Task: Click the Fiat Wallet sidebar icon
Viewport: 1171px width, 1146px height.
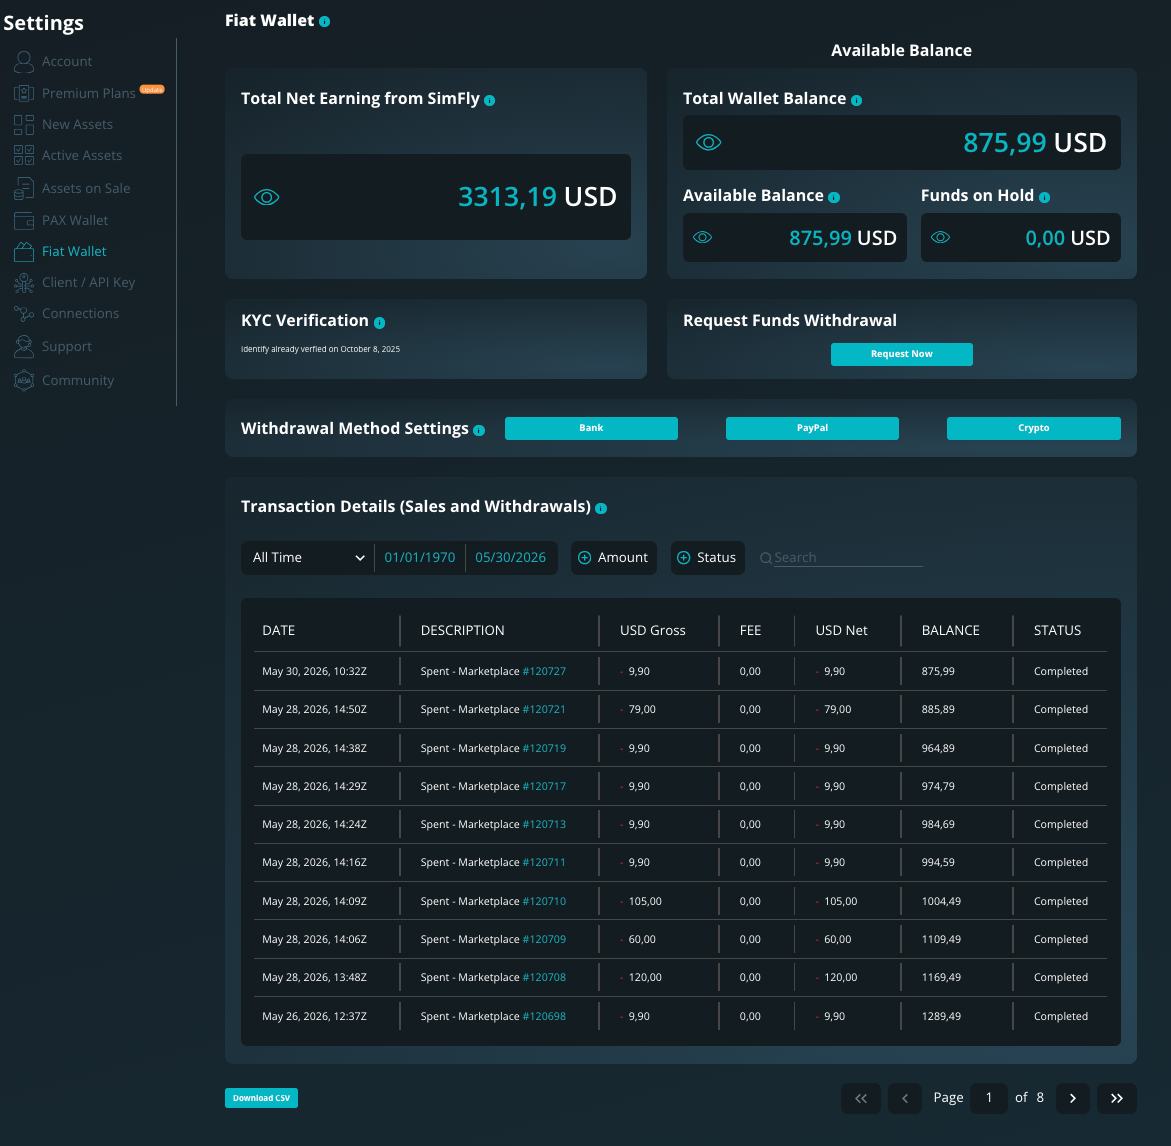Action: tap(24, 252)
